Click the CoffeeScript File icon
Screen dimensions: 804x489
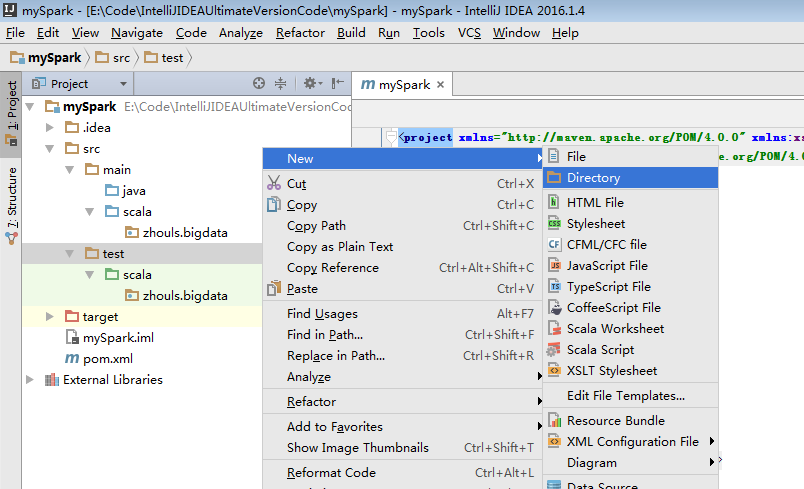click(x=555, y=307)
